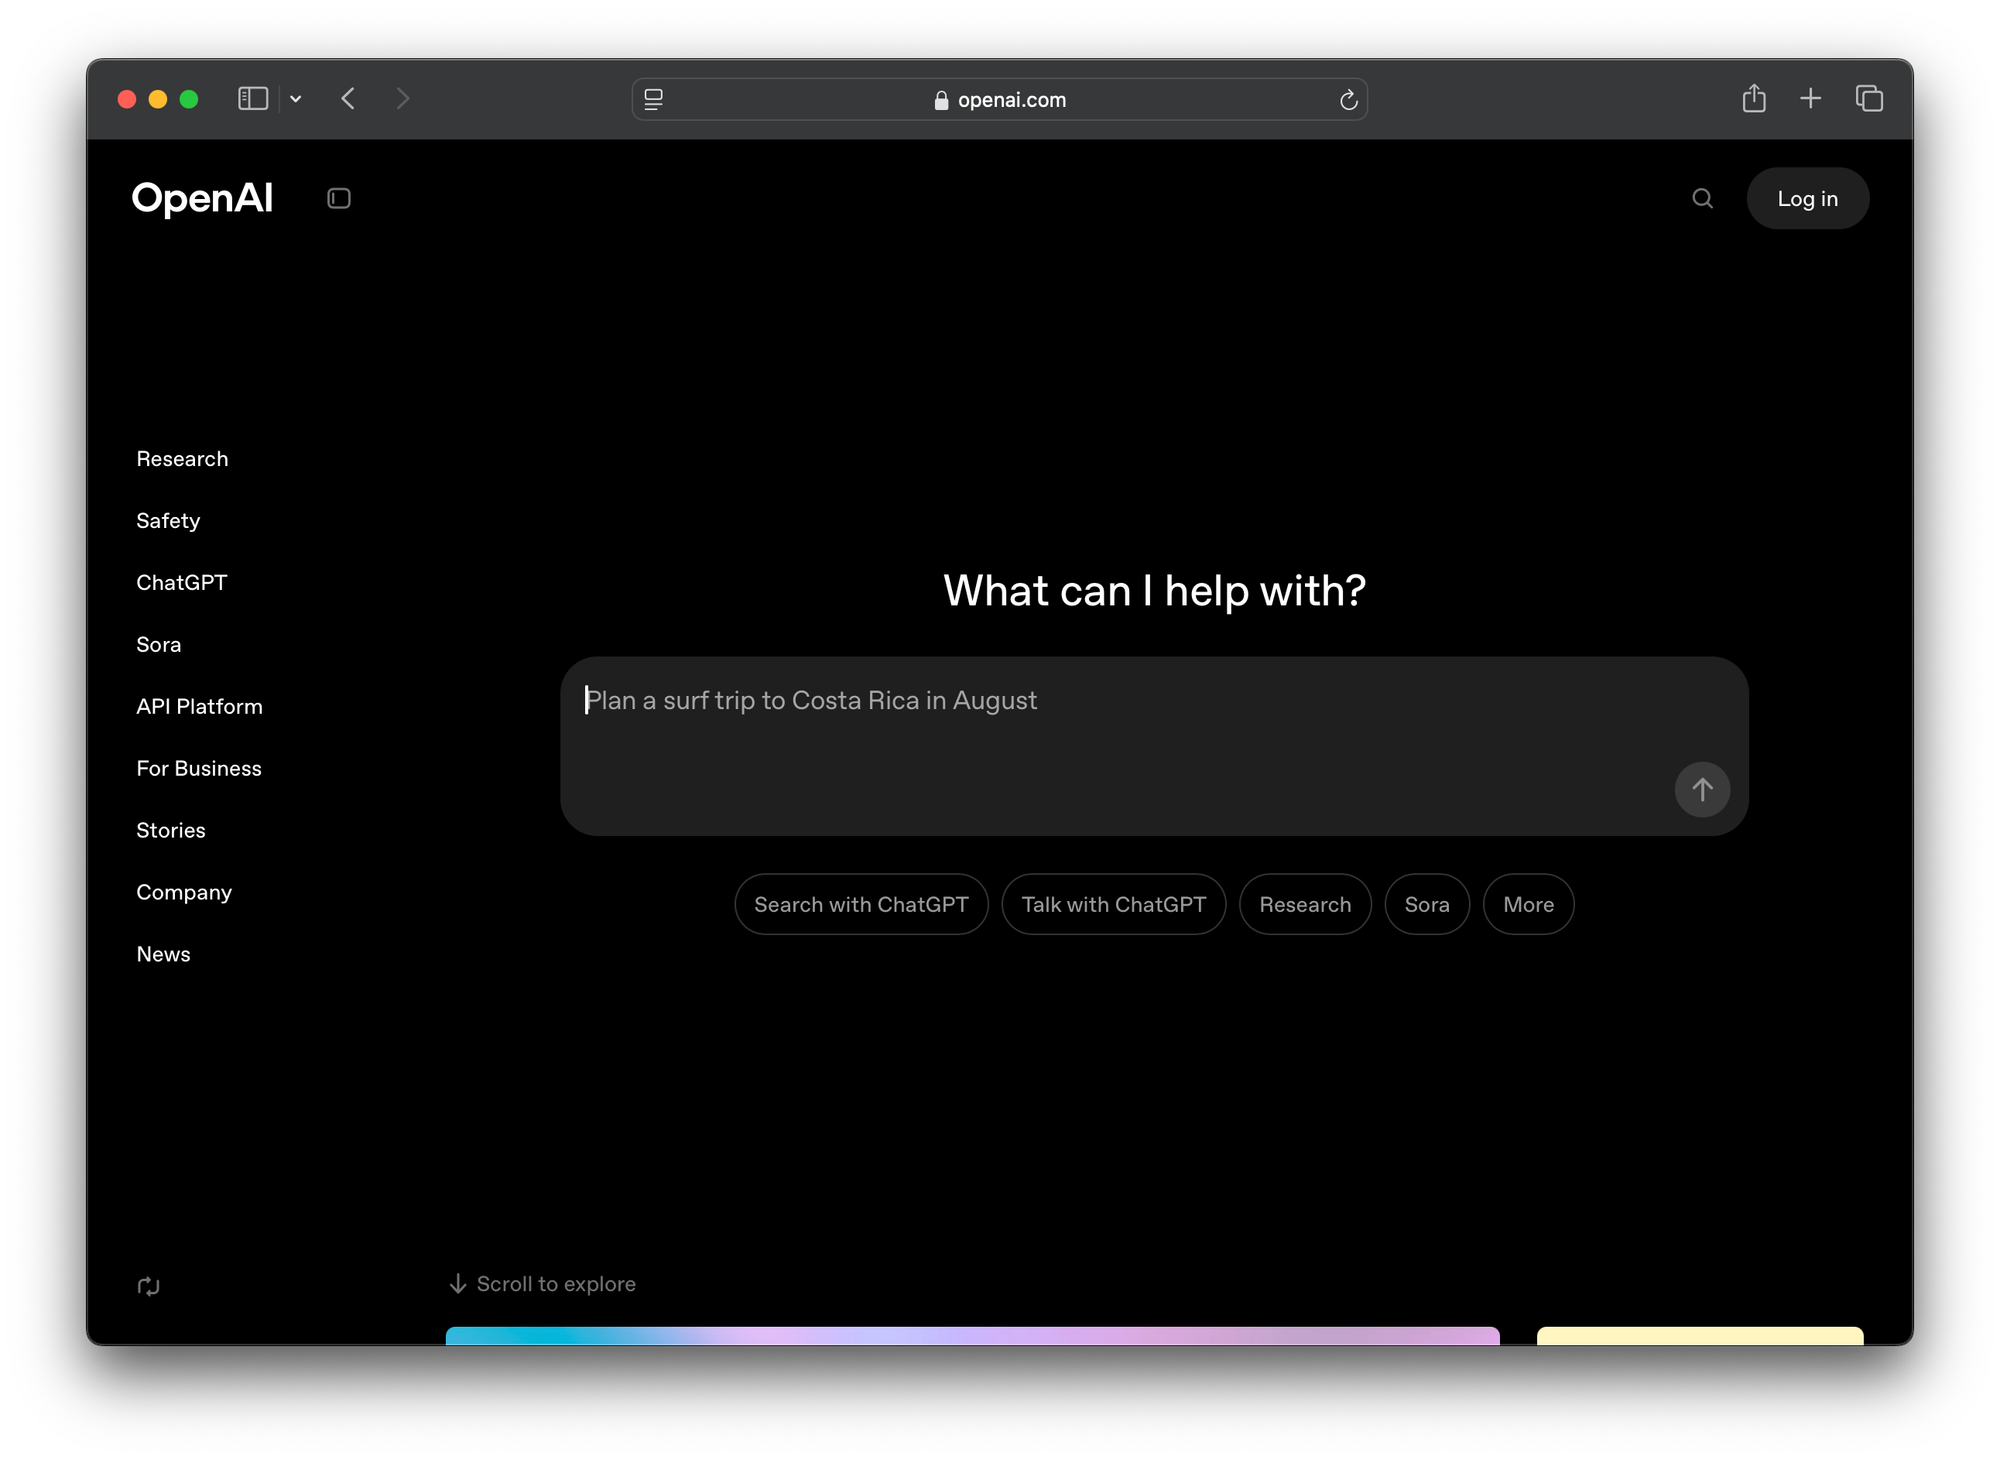The width and height of the screenshot is (2000, 1460).
Task: Select Search with ChatGPT chip
Action: 861,904
